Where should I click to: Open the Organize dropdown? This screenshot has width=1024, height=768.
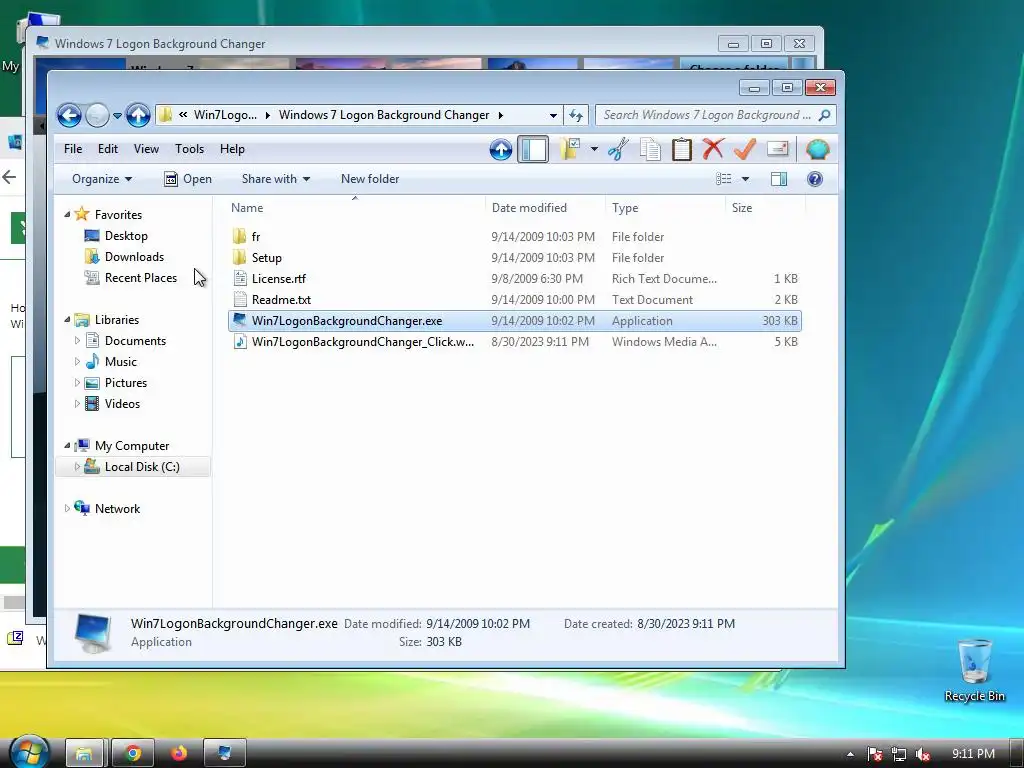102,179
